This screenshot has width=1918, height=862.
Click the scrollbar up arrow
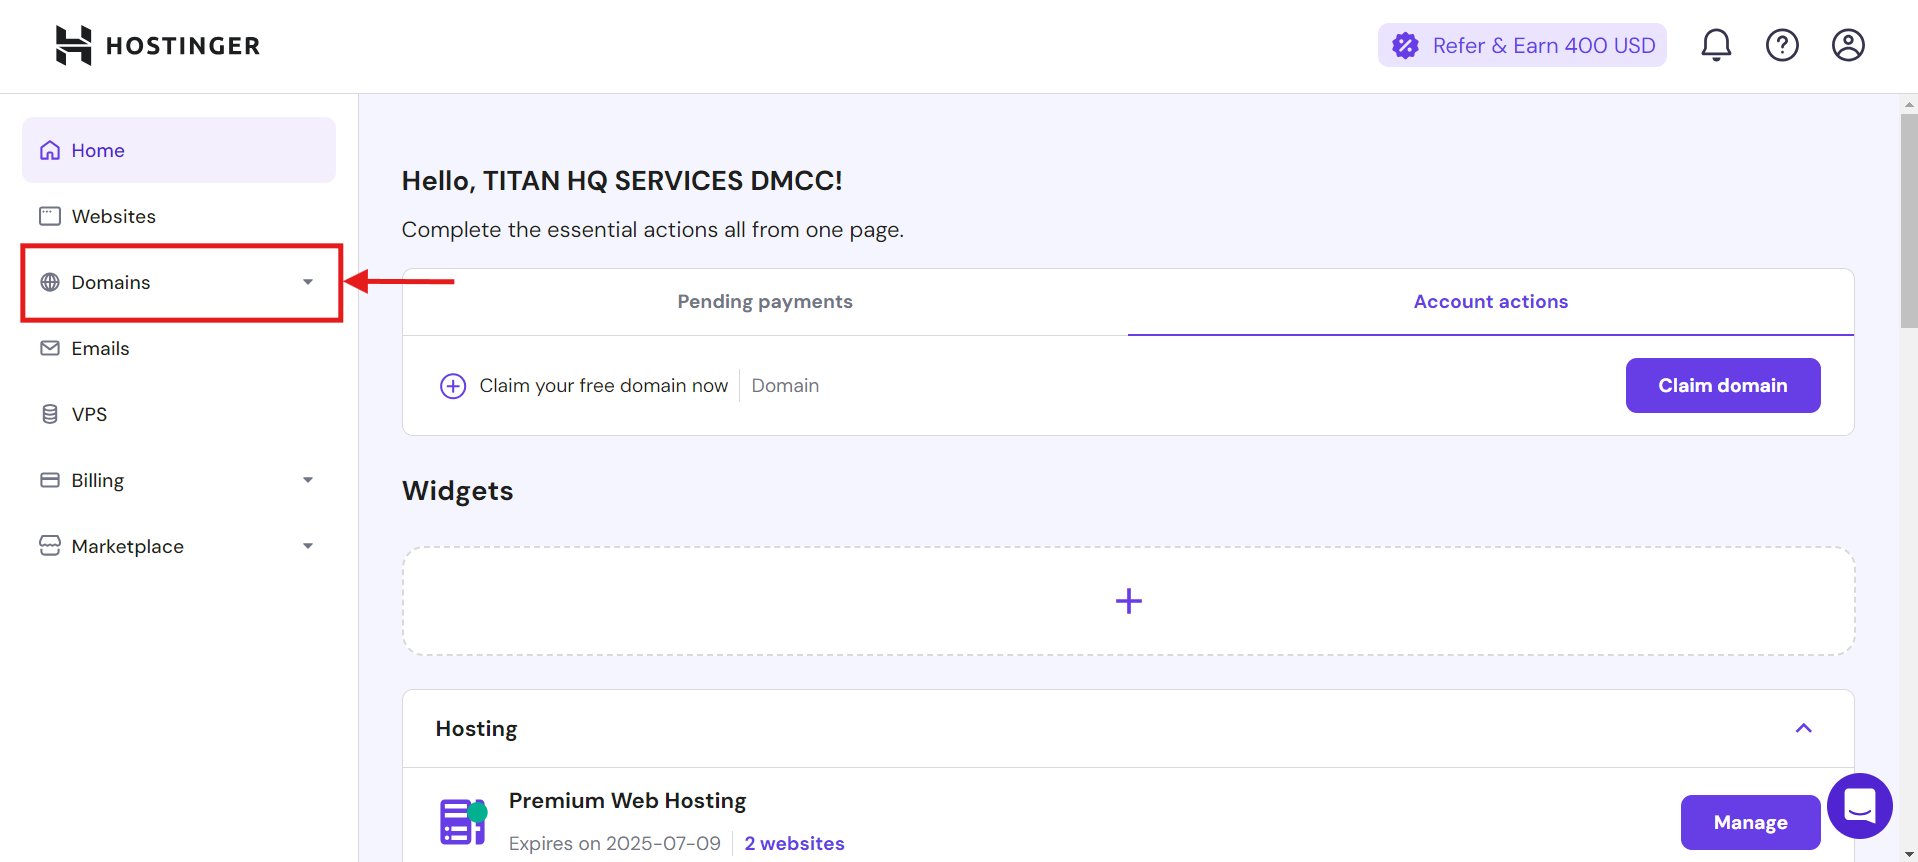(1909, 104)
